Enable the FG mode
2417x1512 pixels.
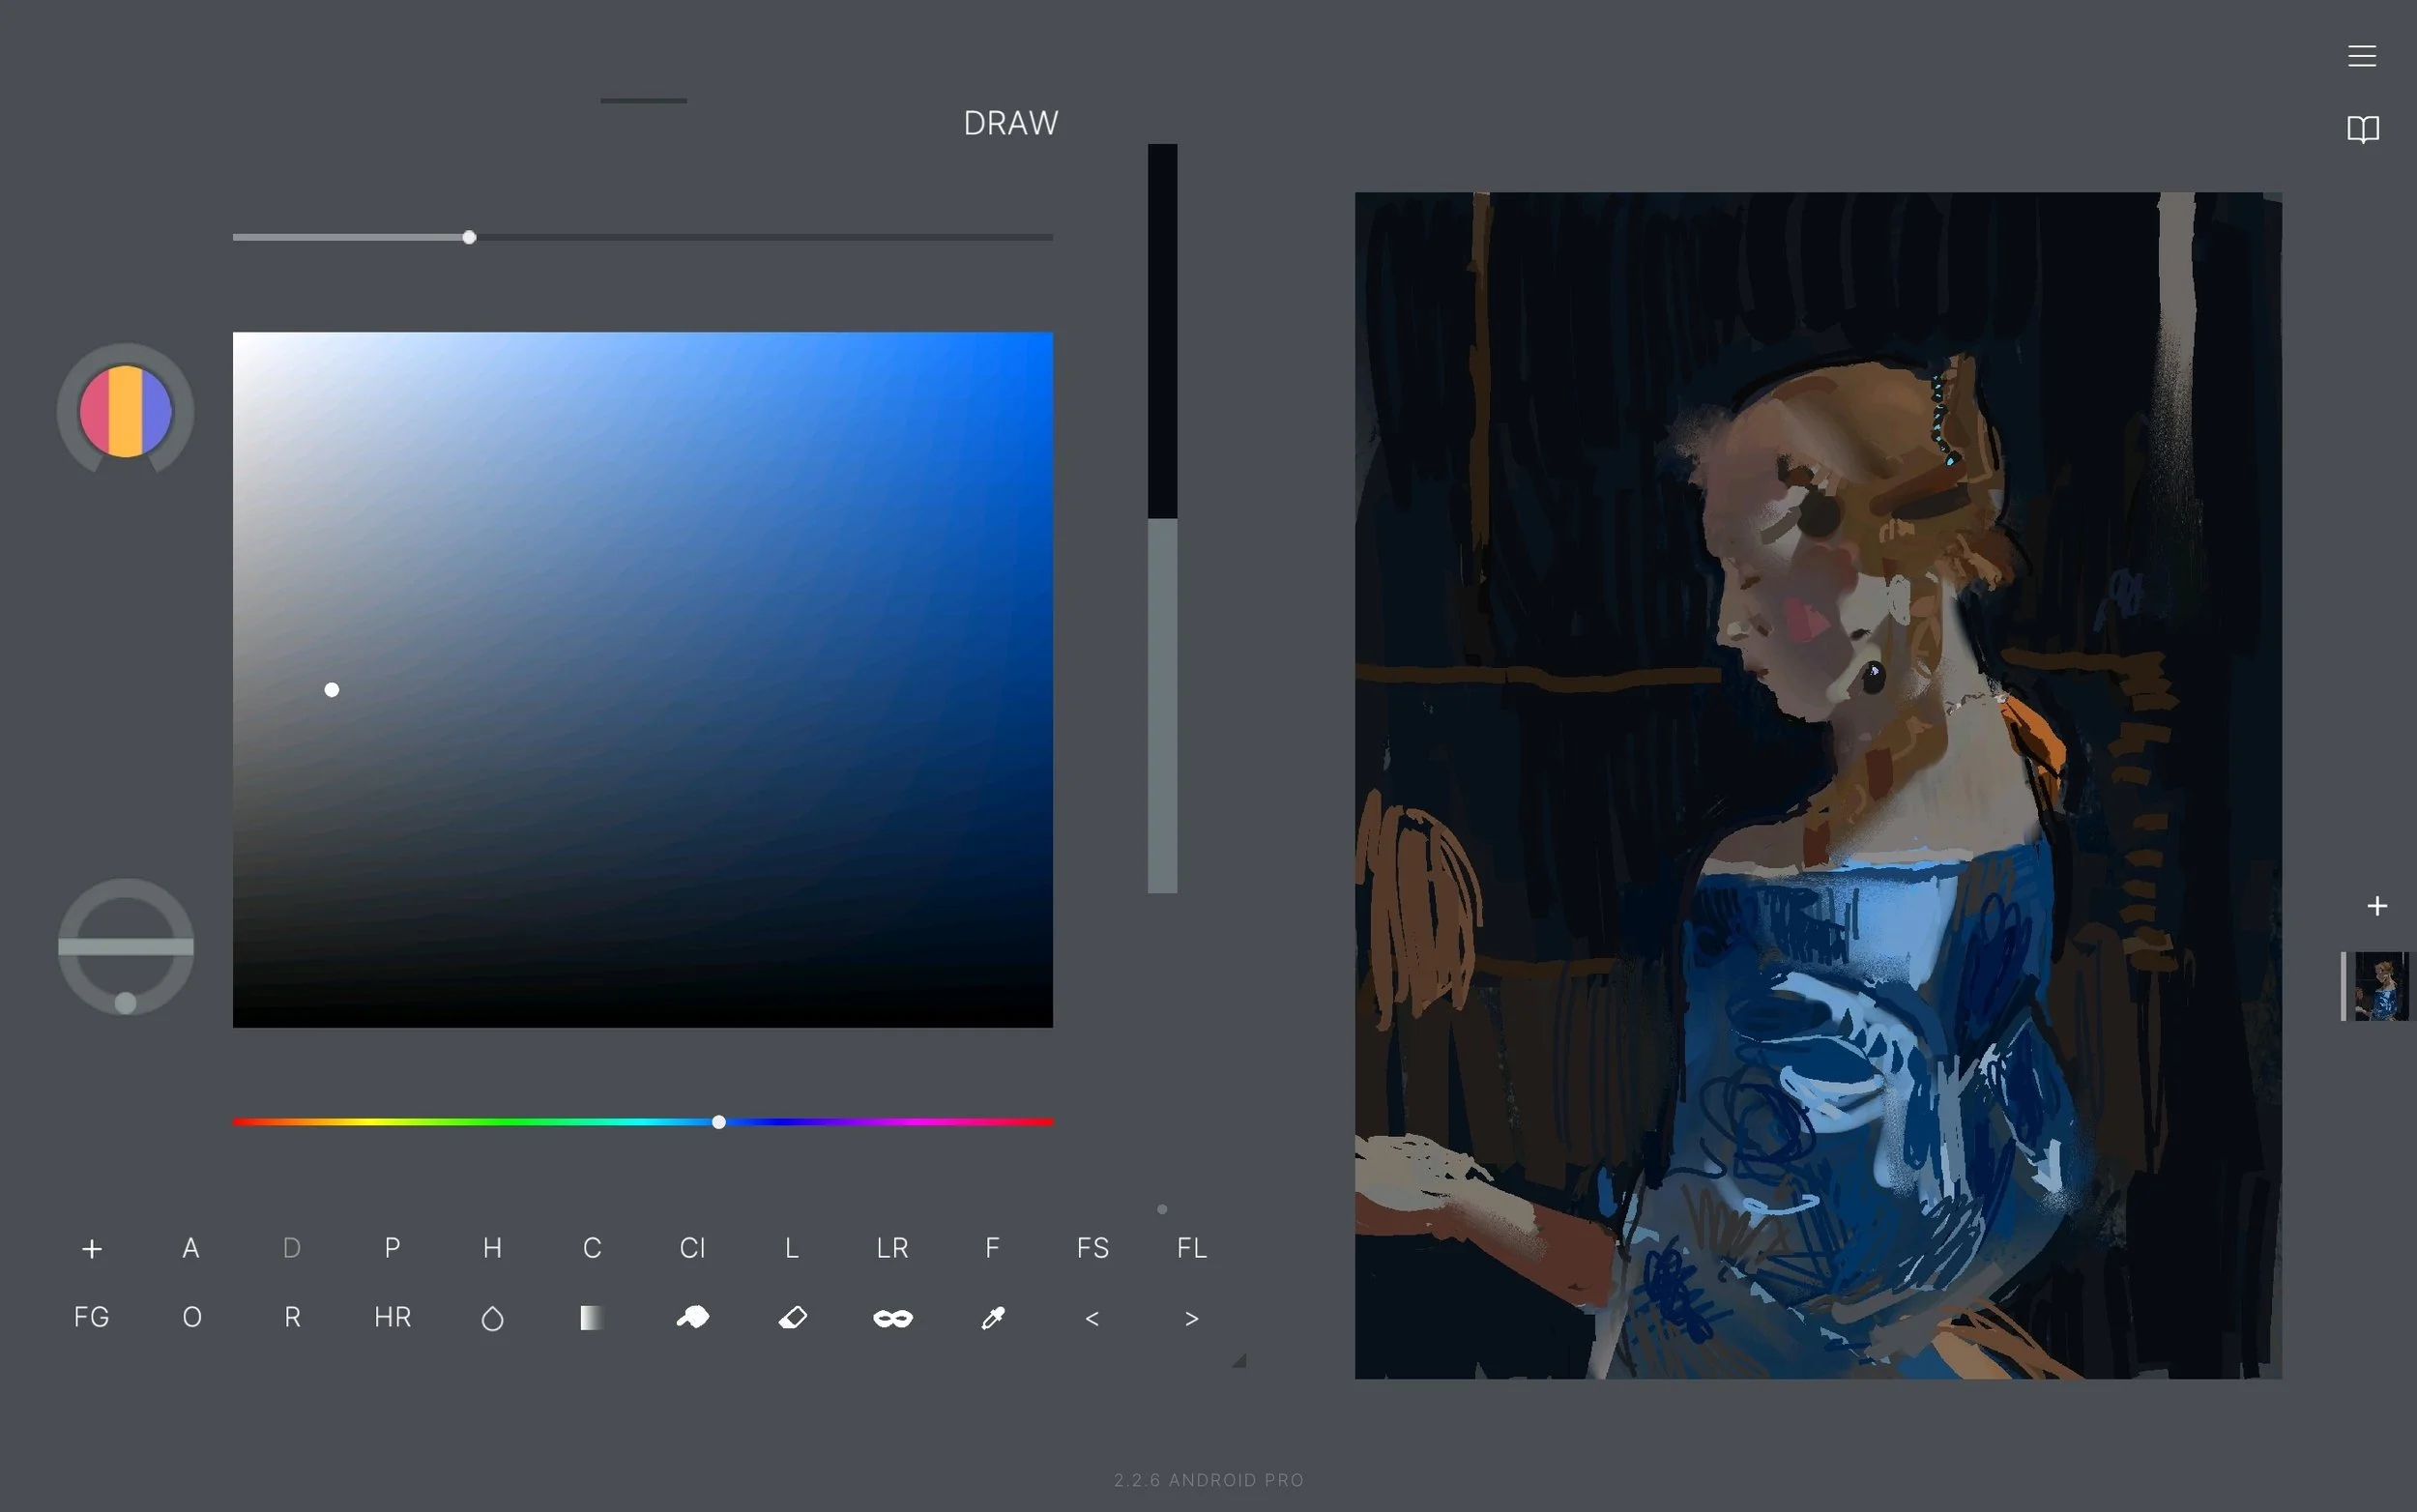(x=91, y=1317)
